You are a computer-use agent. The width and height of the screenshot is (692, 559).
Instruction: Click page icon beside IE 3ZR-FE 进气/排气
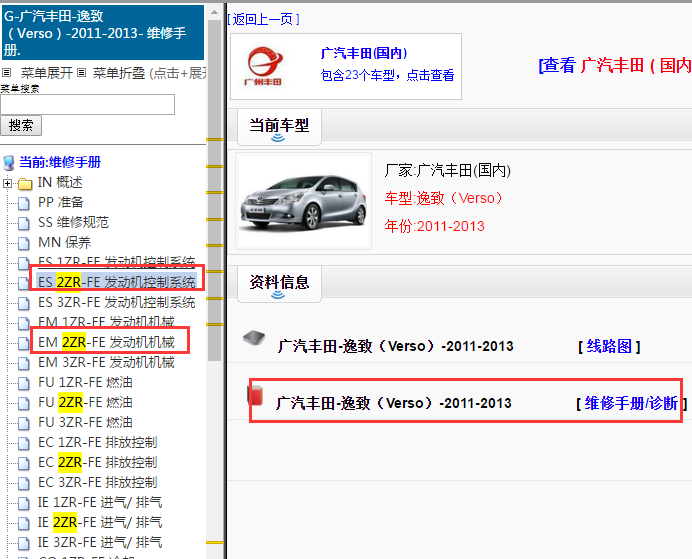pyautogui.click(x=24, y=543)
